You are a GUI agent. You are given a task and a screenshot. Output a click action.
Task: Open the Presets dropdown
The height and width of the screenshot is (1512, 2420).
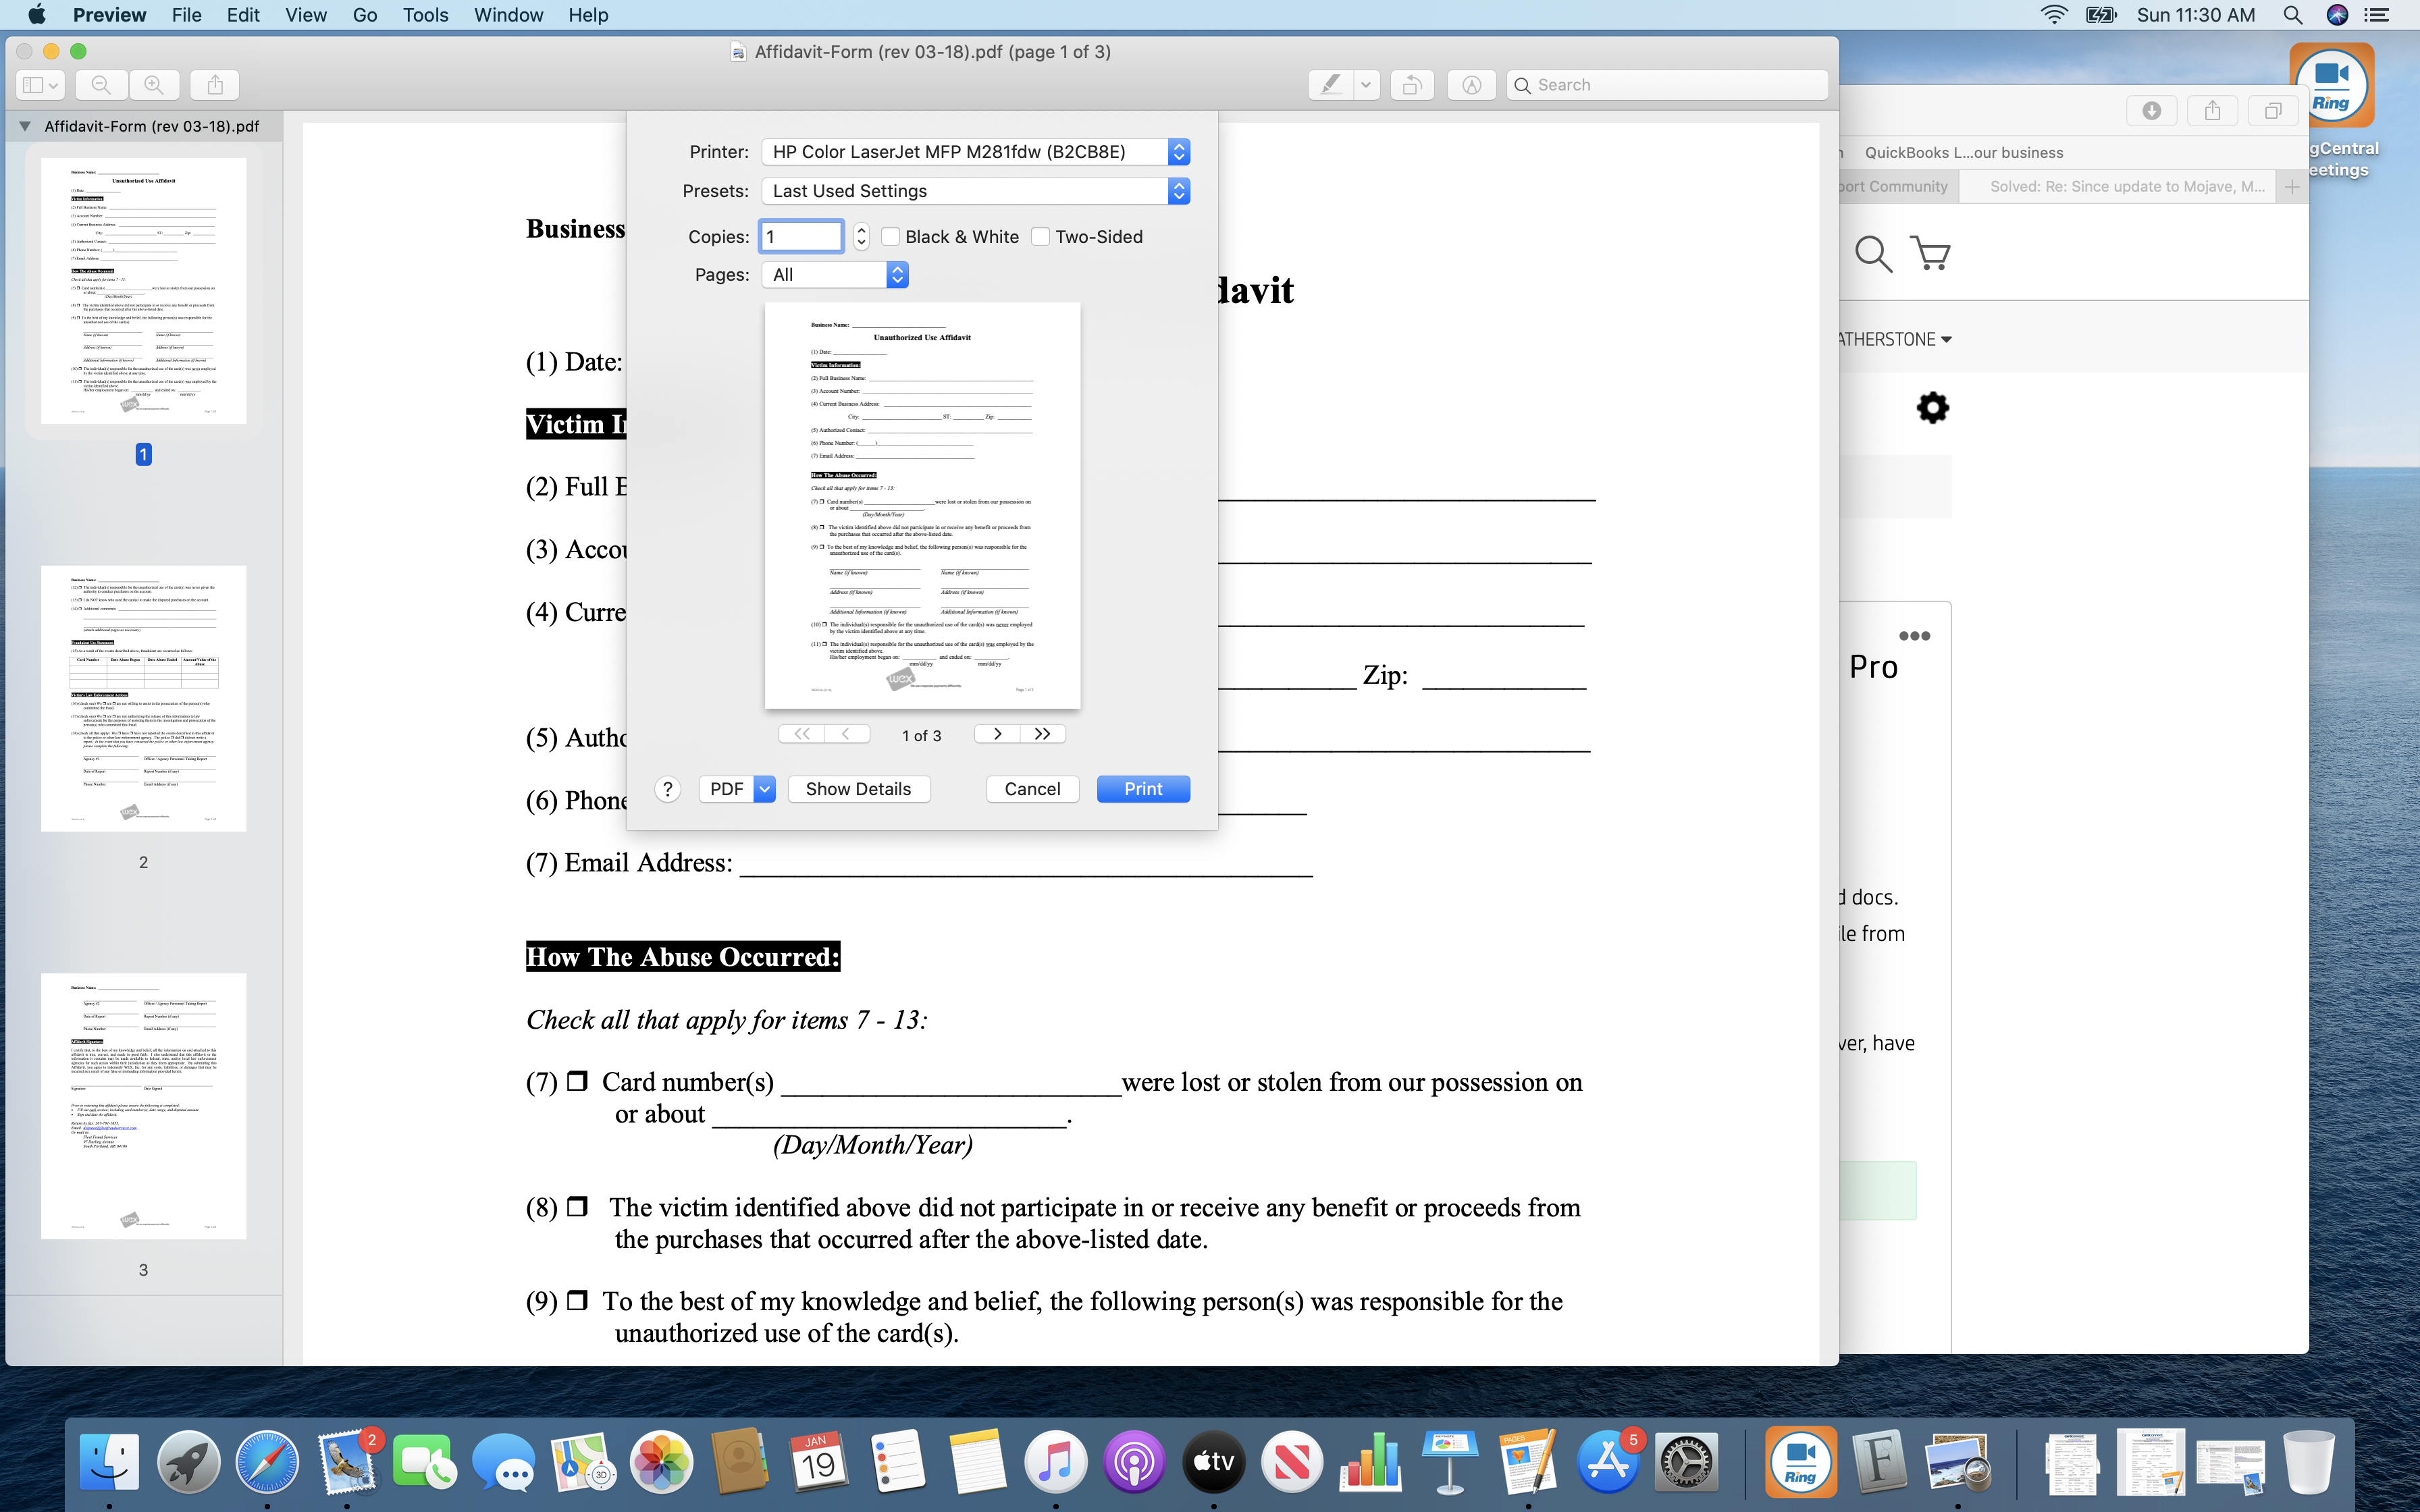tap(976, 191)
